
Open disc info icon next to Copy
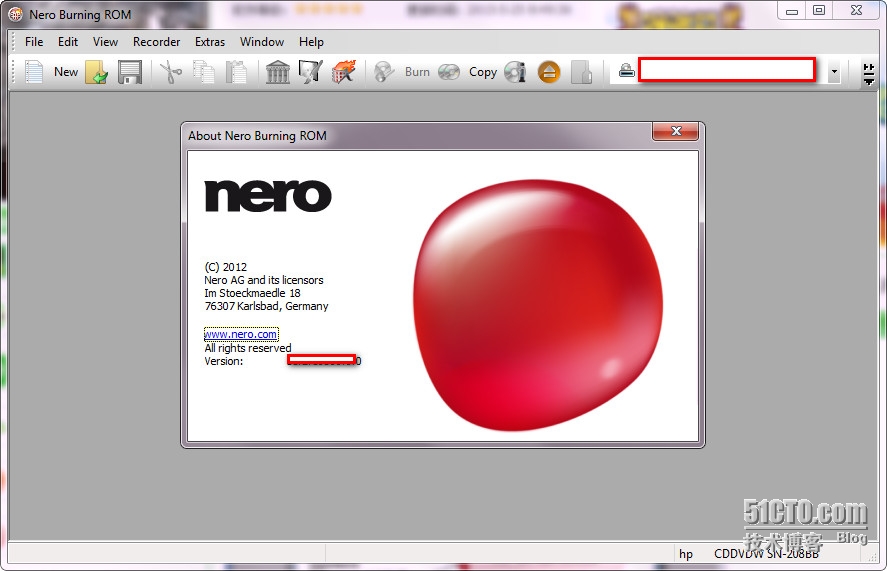[515, 72]
